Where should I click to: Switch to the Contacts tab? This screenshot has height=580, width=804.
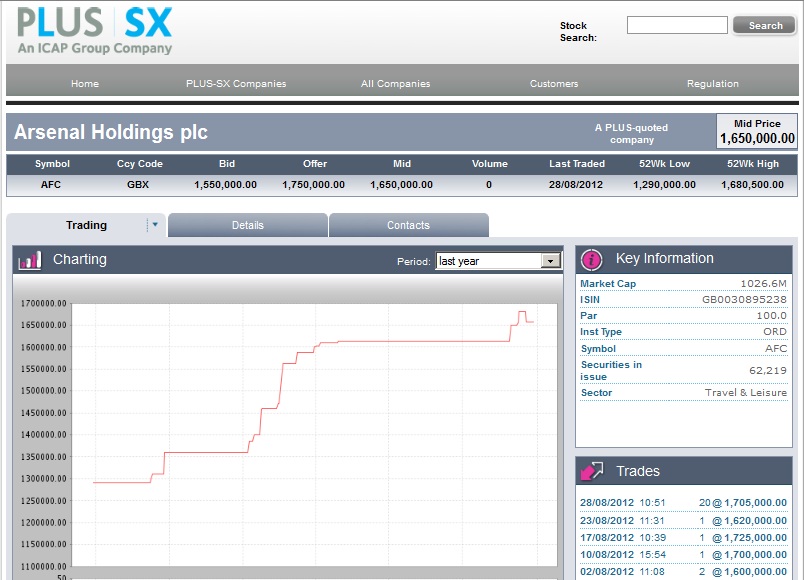click(x=408, y=225)
